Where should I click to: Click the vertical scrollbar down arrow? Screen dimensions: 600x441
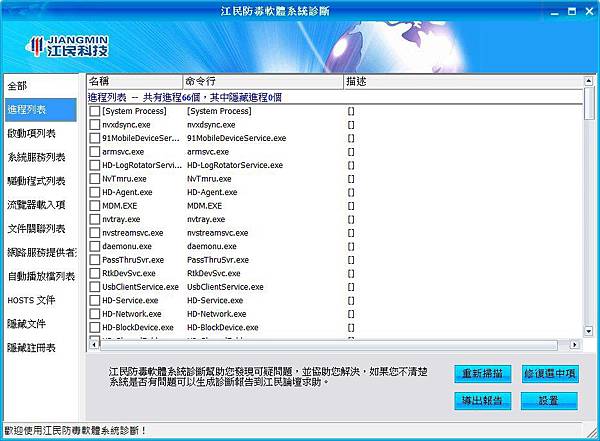coord(589,331)
